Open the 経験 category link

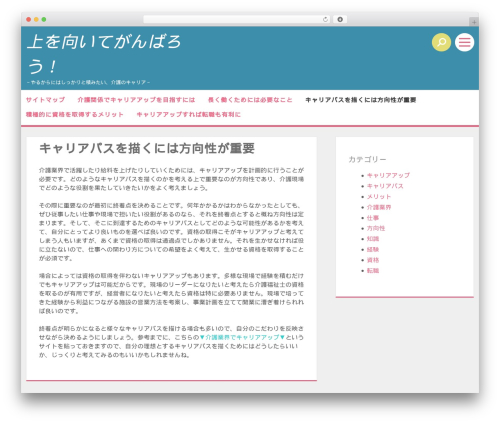click(x=373, y=250)
